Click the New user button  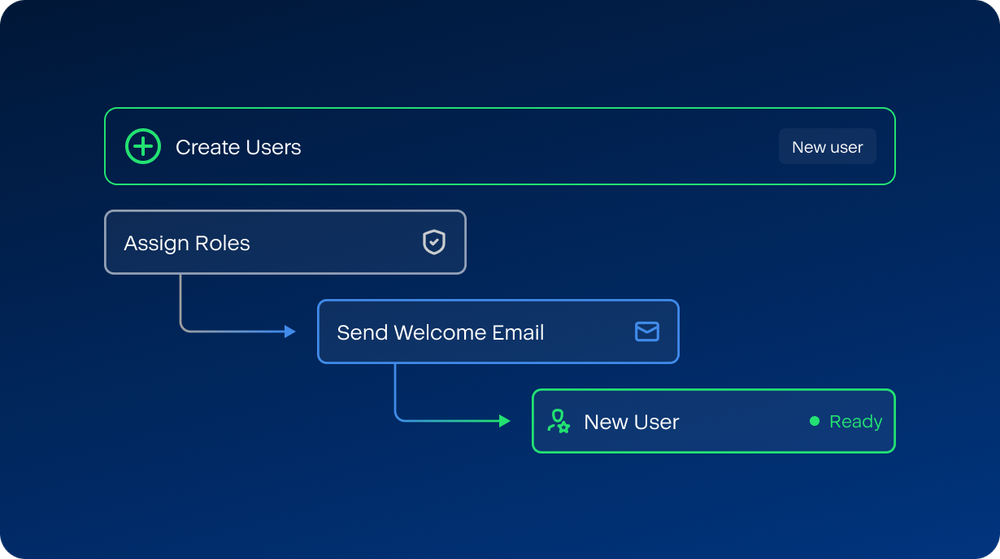point(827,147)
